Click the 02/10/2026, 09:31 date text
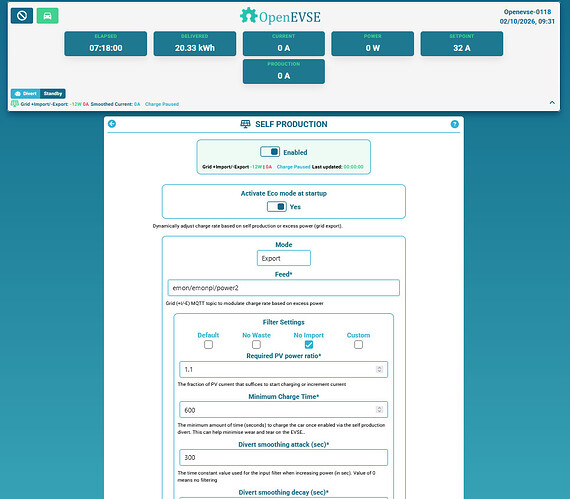The height and width of the screenshot is (499, 570). [x=527, y=21]
